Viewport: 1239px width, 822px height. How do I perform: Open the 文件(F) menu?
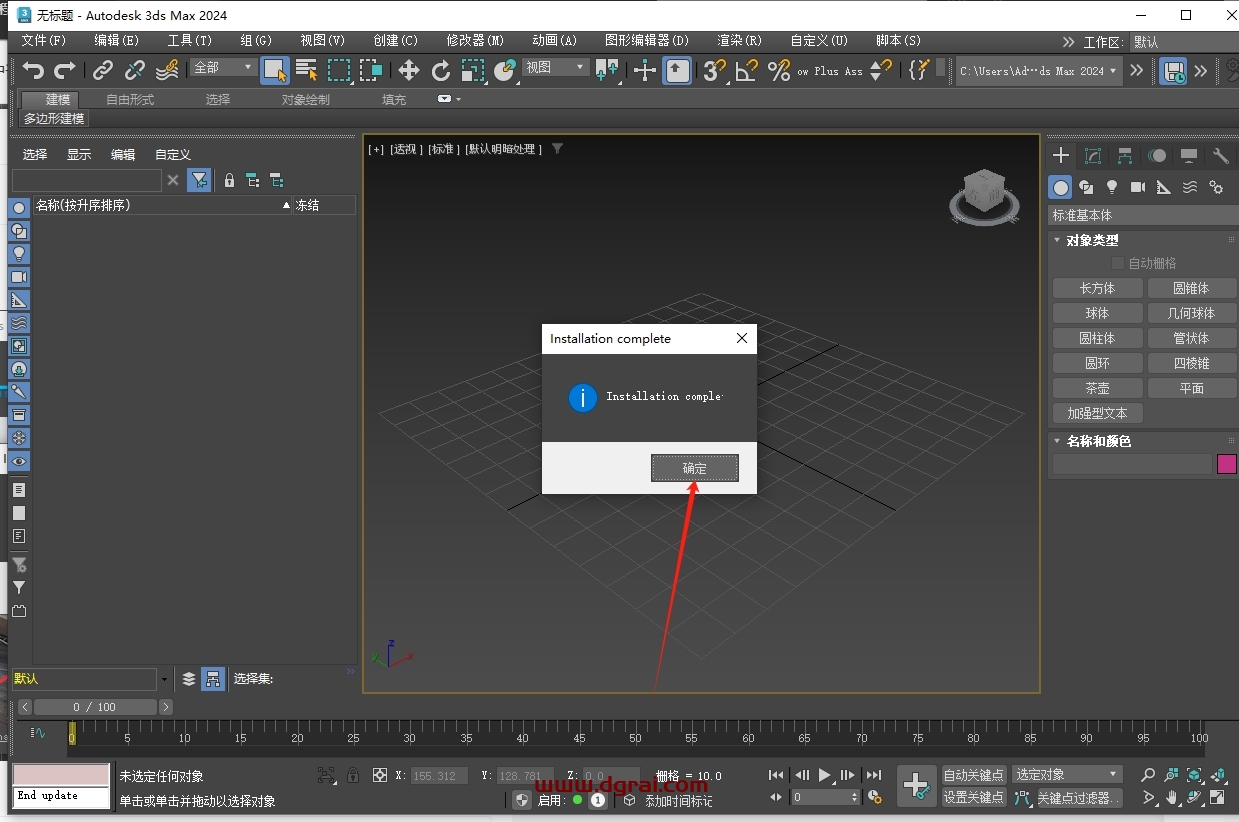tap(44, 41)
